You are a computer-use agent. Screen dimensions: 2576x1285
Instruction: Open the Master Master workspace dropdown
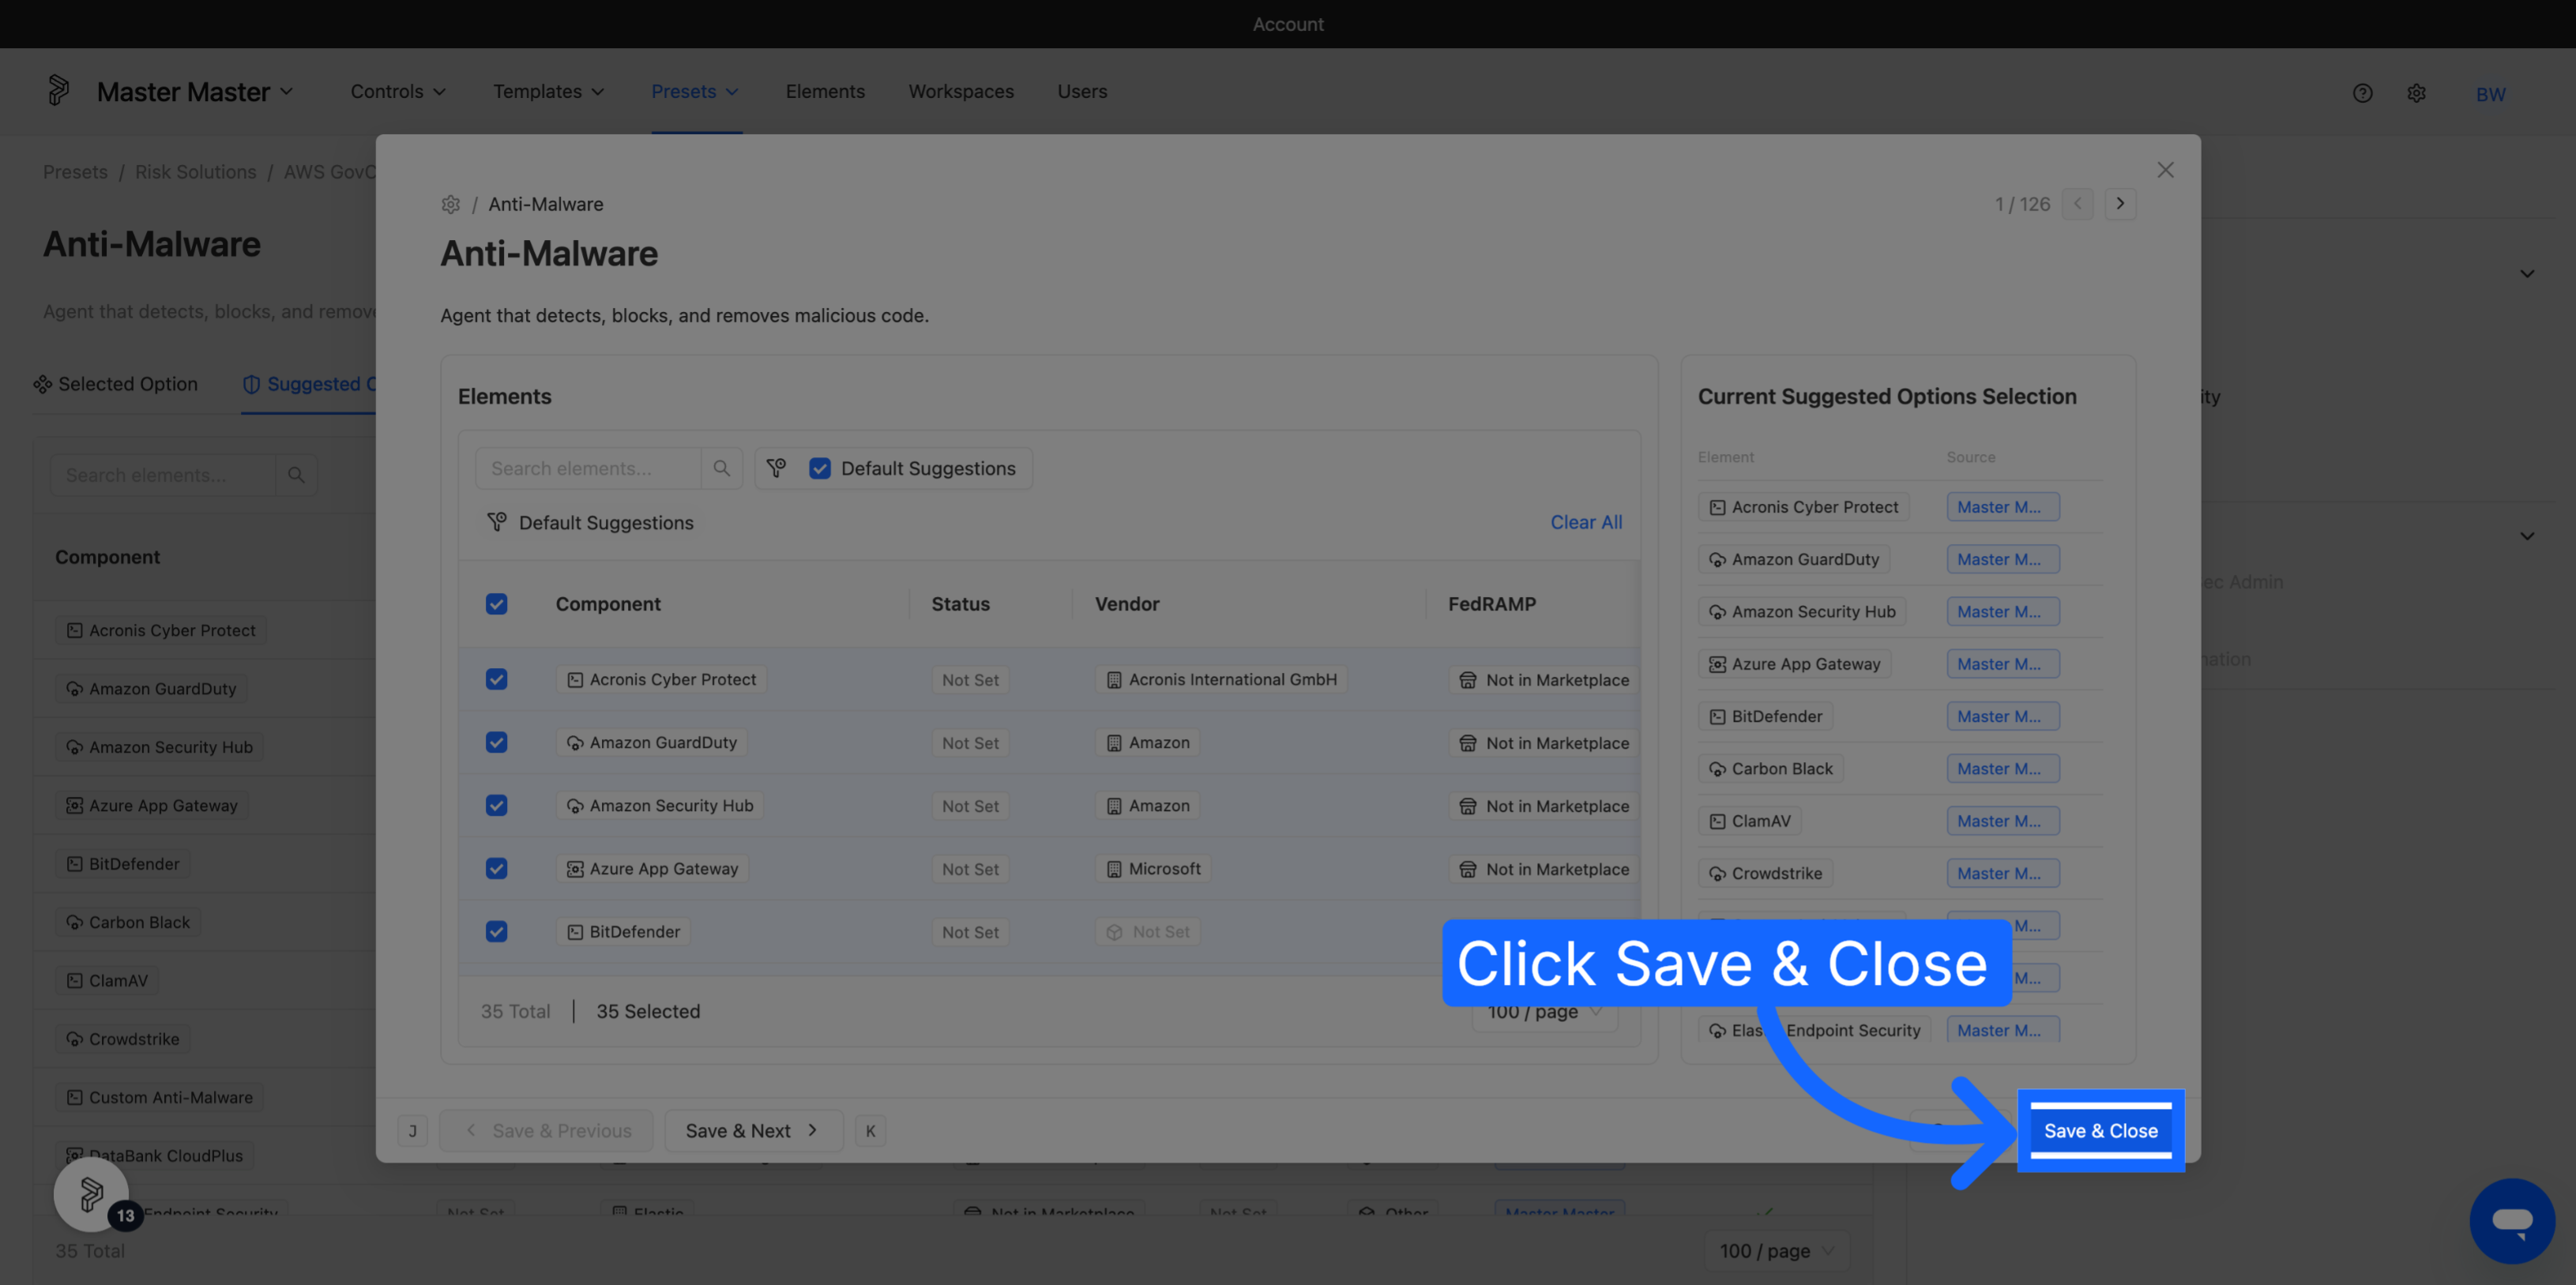[x=195, y=91]
